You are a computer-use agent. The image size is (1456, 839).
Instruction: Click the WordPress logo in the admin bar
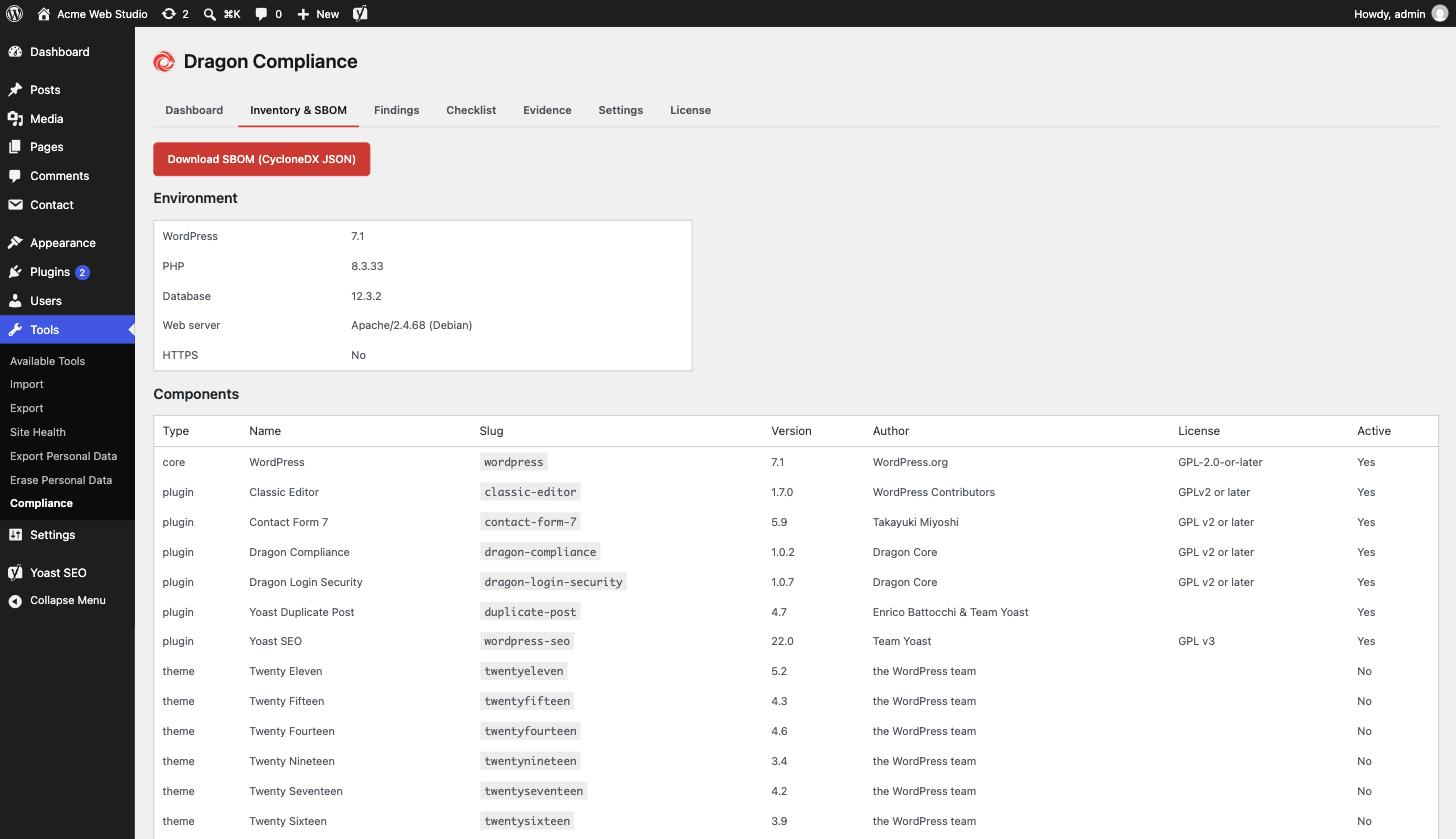coord(14,14)
